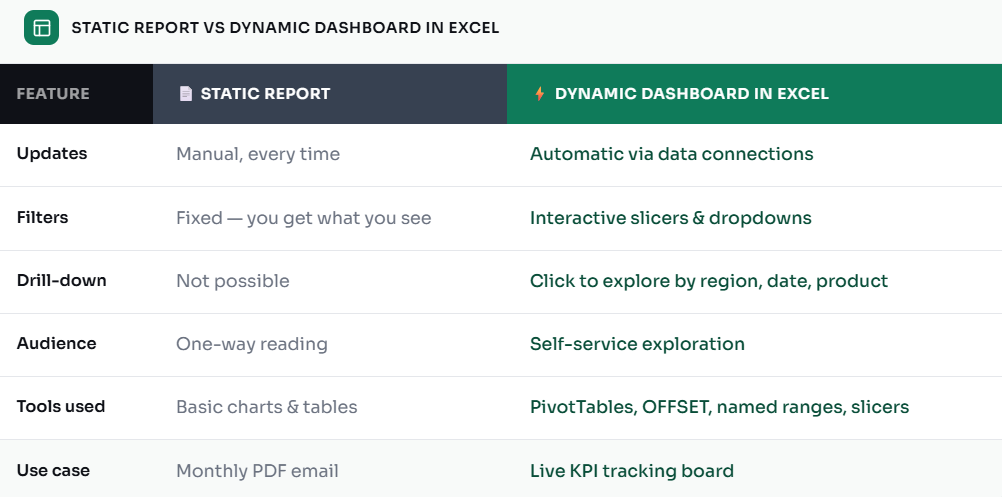The height and width of the screenshot is (497, 1002).
Task: Click the lightning bolt icon in header
Action: coord(539,94)
